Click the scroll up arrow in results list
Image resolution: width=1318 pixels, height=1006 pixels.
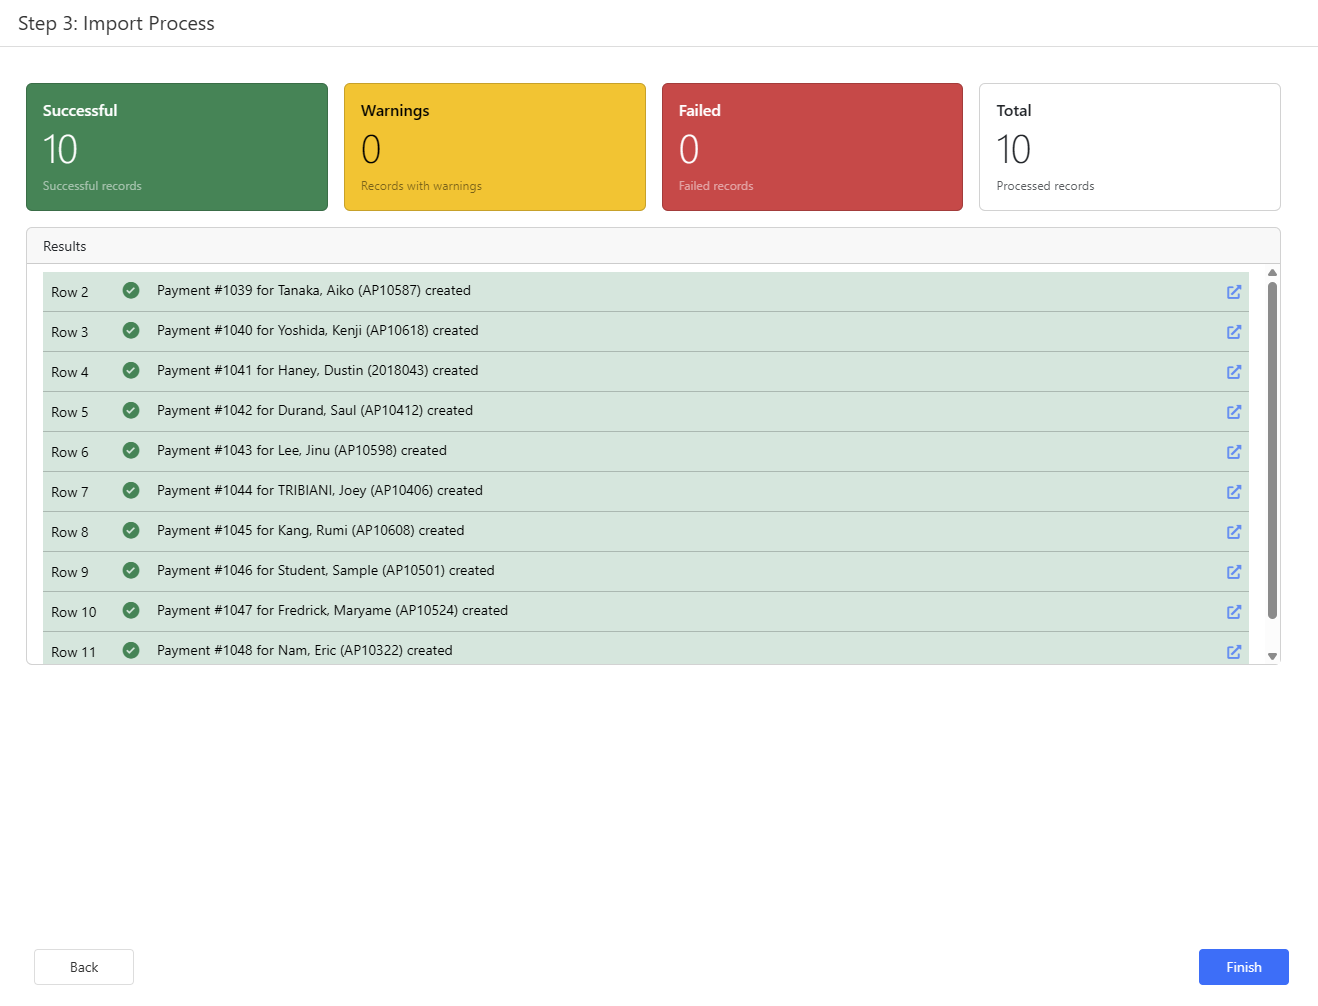click(1272, 273)
